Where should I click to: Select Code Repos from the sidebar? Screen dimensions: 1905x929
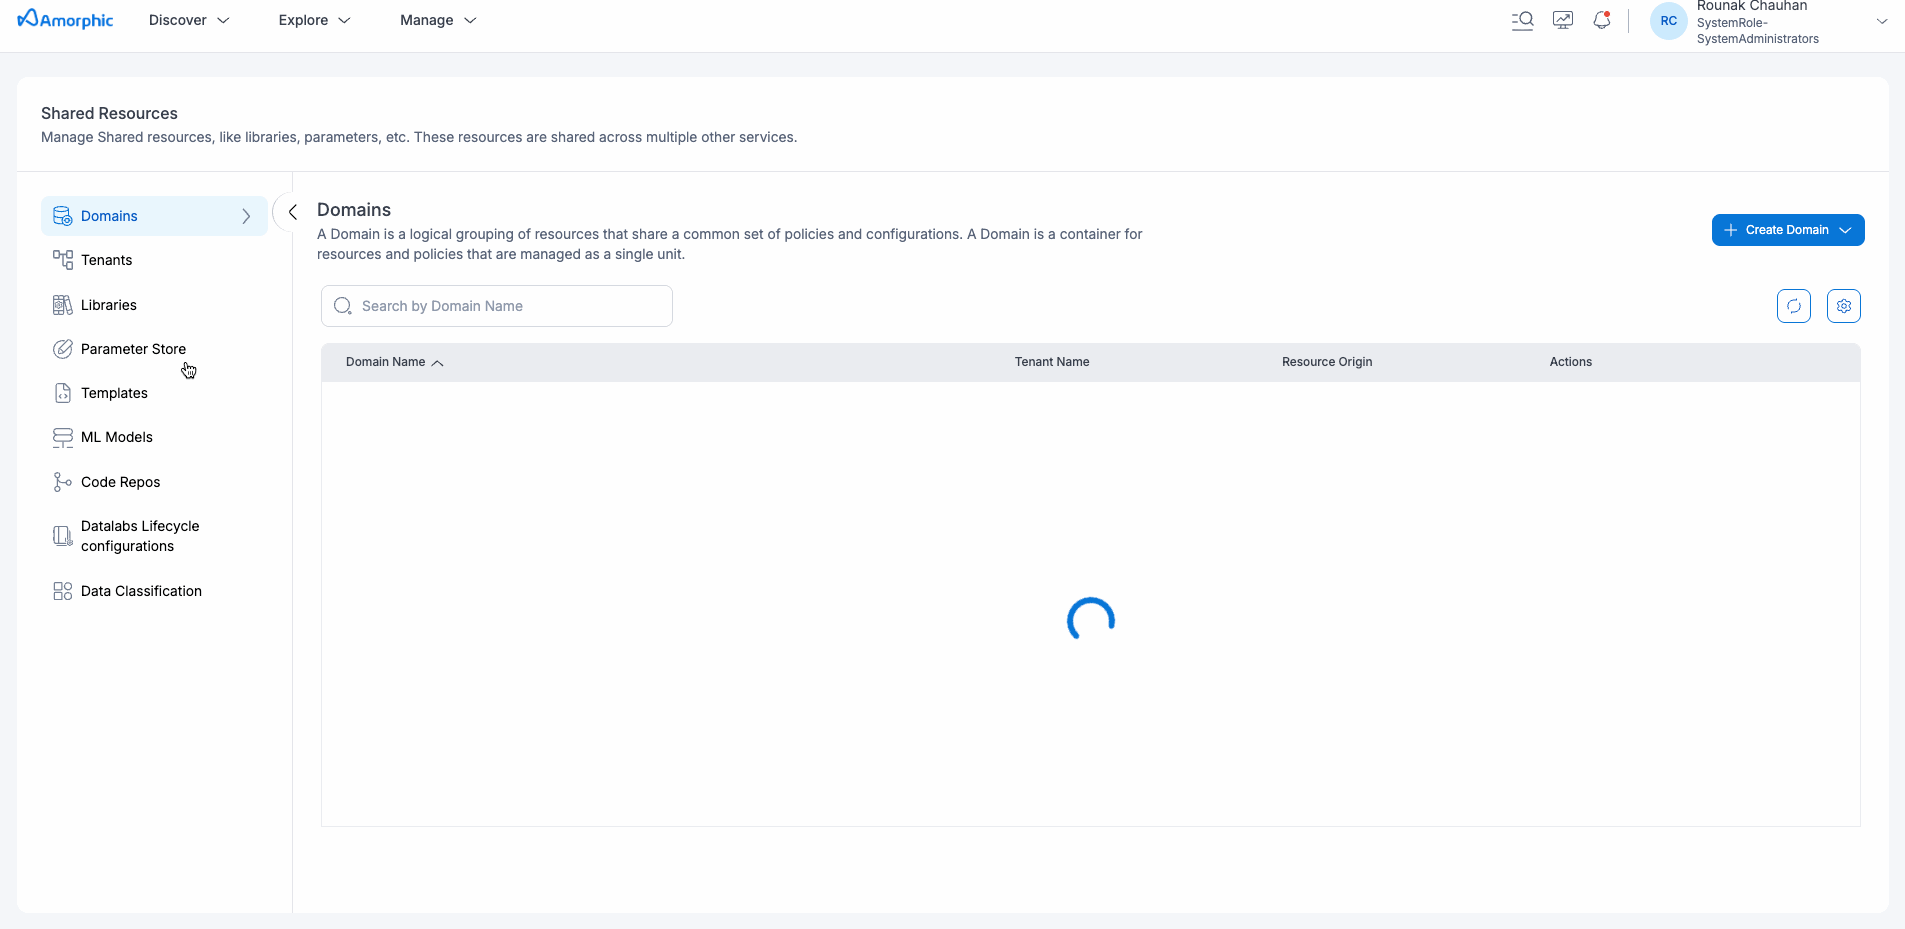120,482
